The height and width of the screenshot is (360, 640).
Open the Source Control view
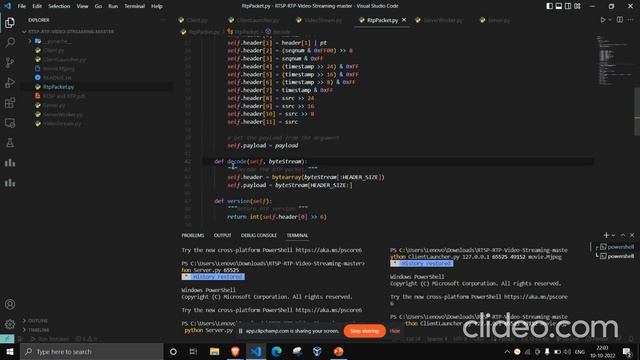click(x=10, y=62)
